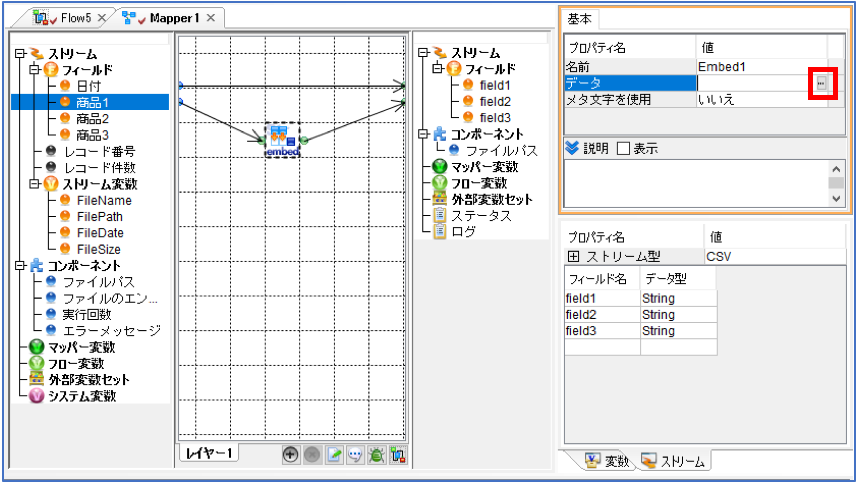The image size is (858, 482).
Task: Switch to the ストリーム bottom tab
Action: [x=673, y=461]
